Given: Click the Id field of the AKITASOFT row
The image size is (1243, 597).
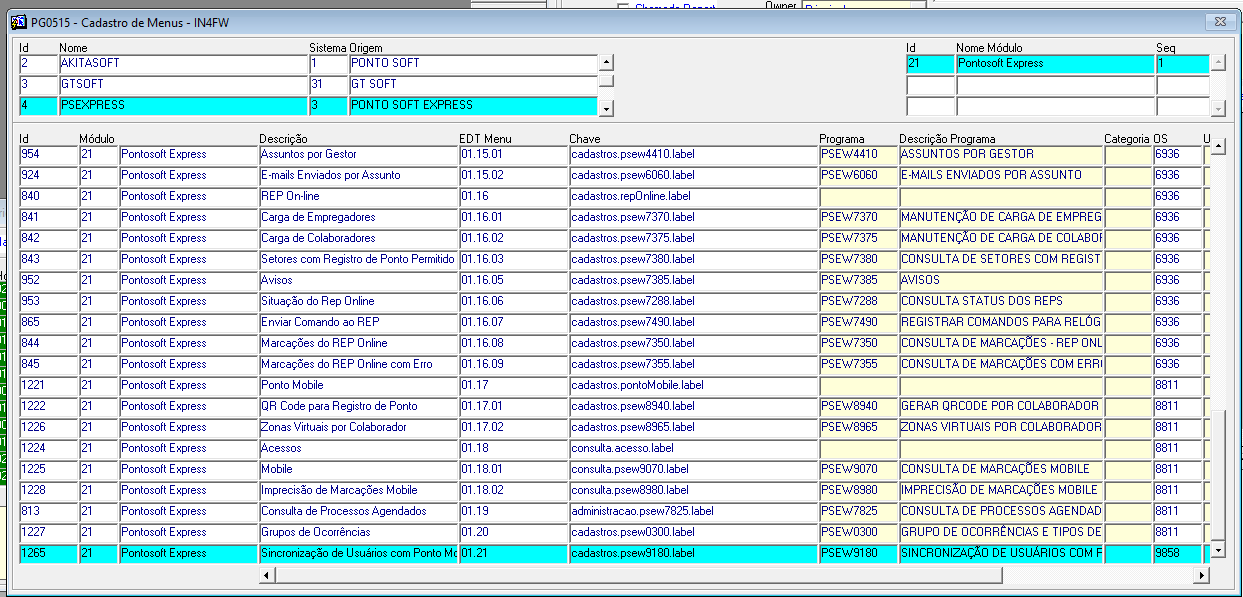Looking at the screenshot, I should pos(38,63).
